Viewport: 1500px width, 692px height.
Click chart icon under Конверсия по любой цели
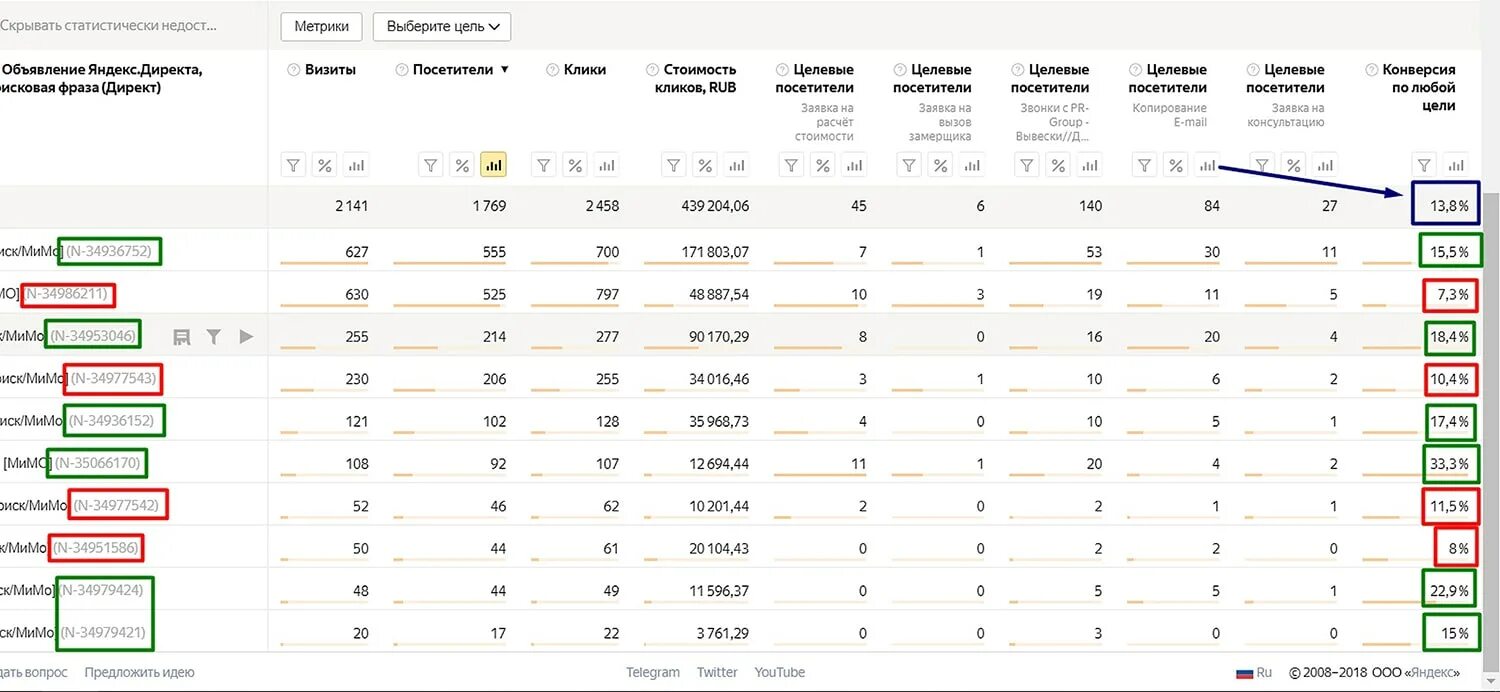pos(1456,165)
